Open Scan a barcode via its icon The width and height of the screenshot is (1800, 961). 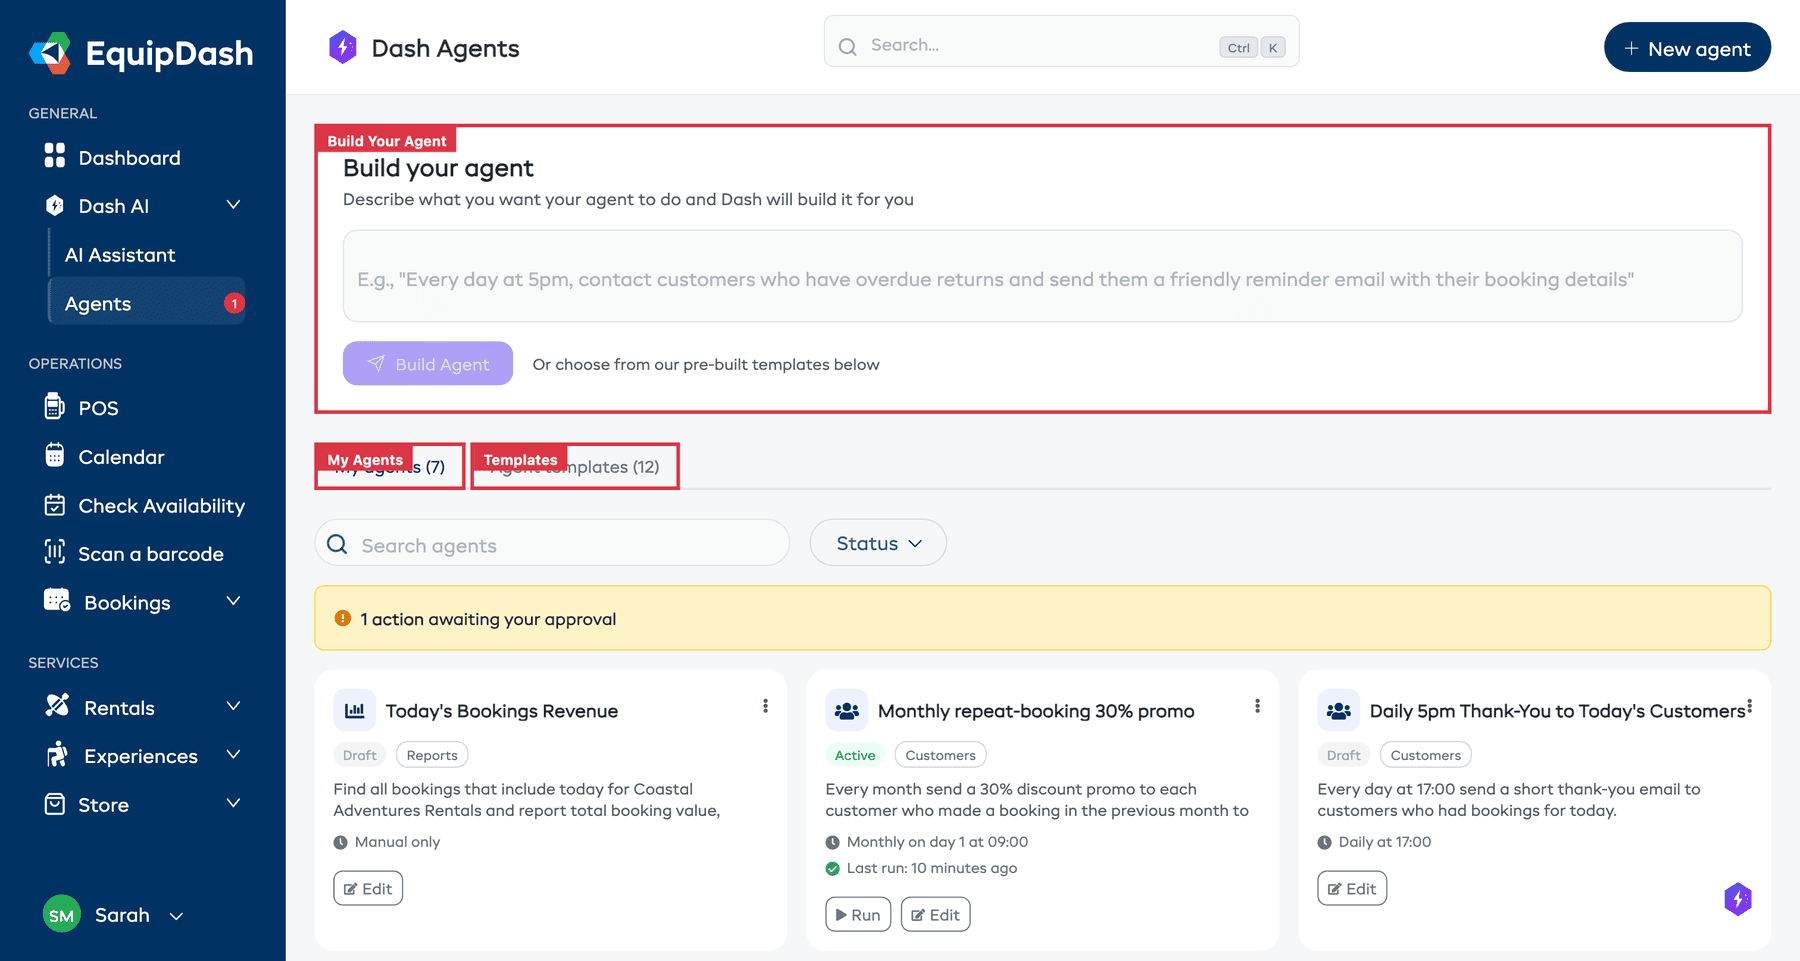(x=55, y=553)
